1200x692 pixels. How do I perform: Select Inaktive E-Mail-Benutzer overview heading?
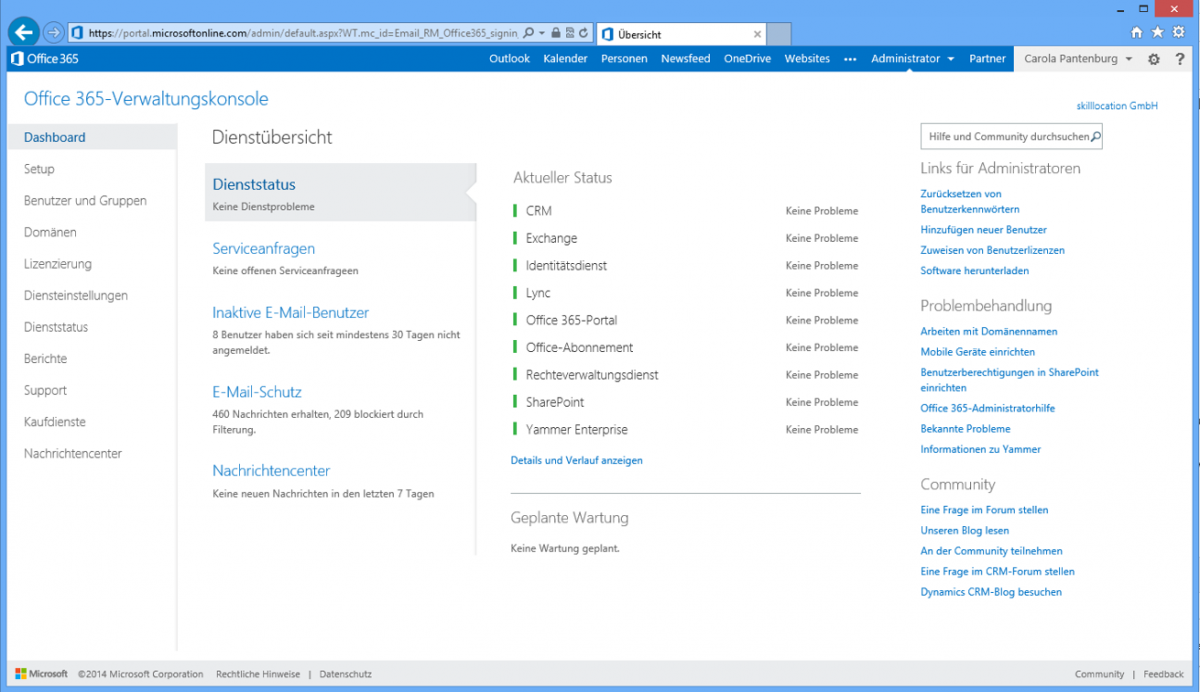point(291,313)
